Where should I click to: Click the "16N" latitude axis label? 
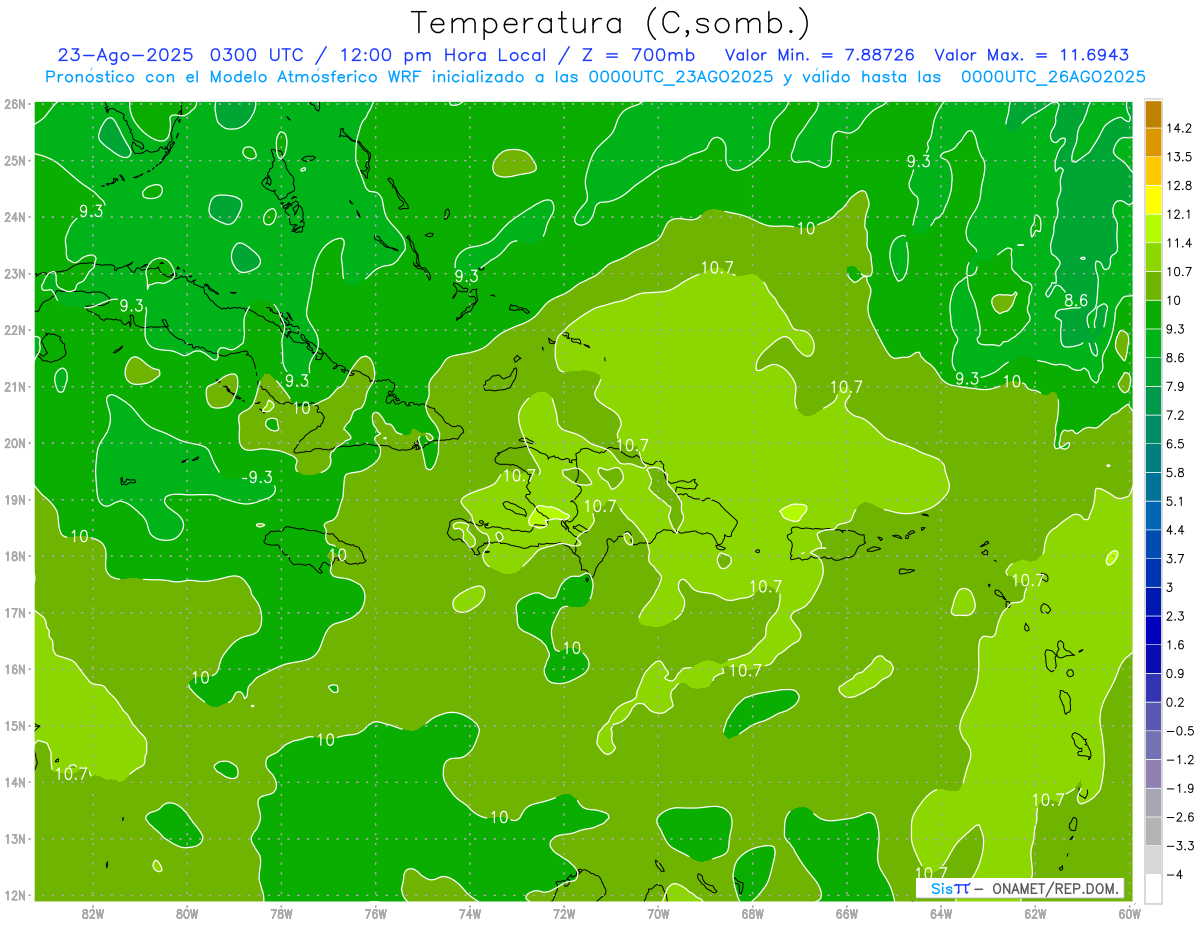[x=14, y=669]
